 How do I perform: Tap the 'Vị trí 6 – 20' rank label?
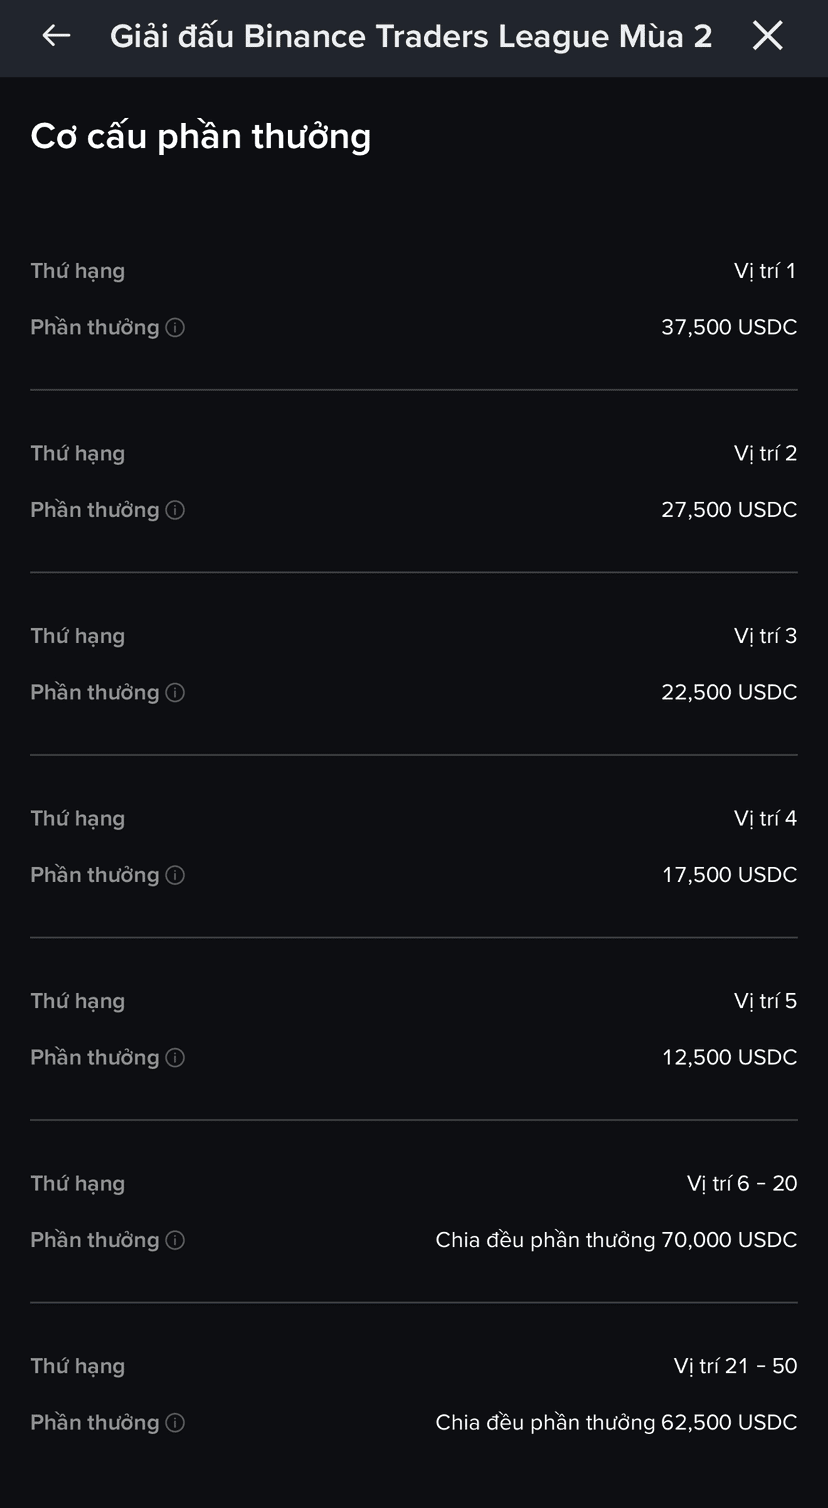742,1184
